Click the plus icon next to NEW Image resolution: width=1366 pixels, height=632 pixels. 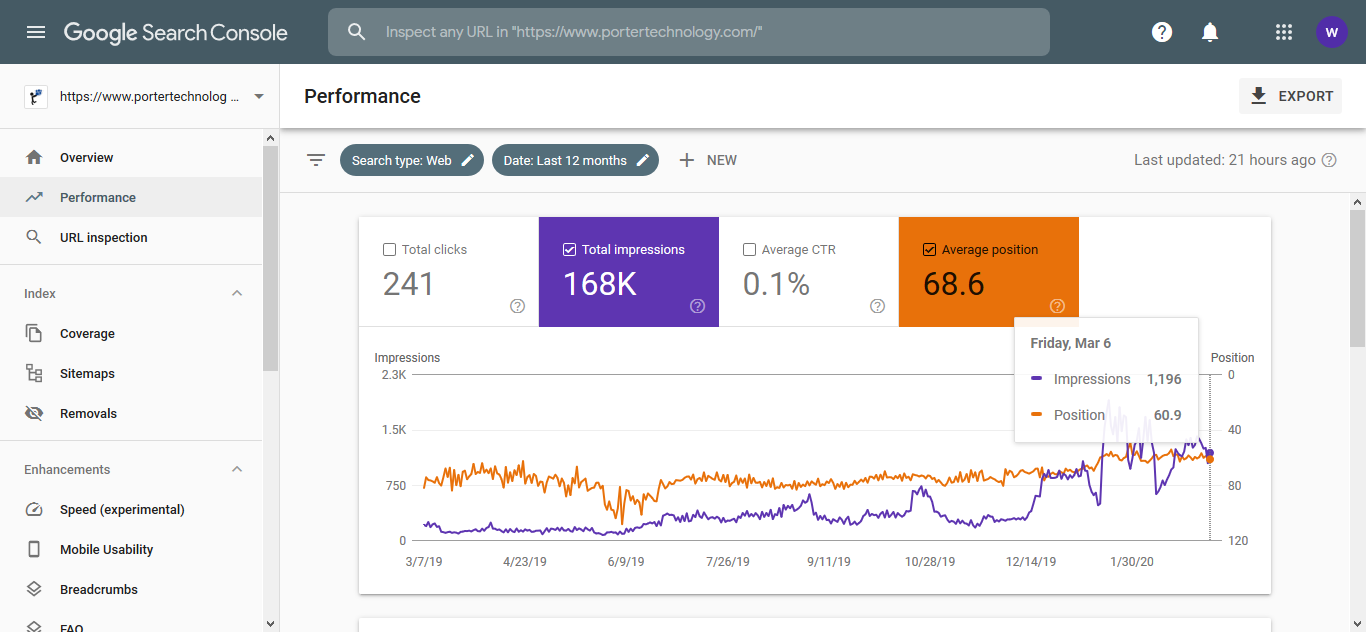687,160
